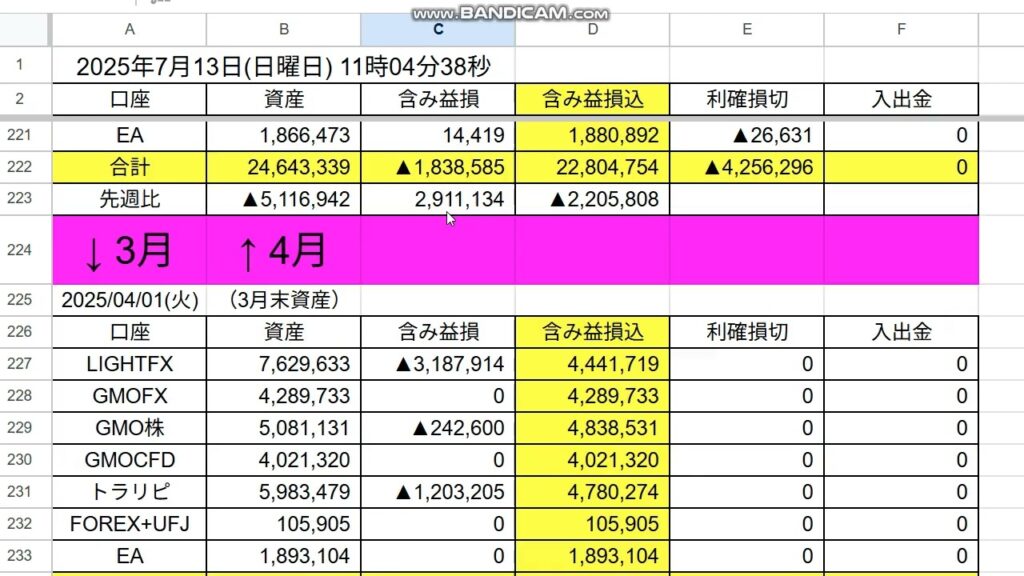Click the (3月末資産) cell
The width and height of the screenshot is (1024, 576).
tap(283, 300)
